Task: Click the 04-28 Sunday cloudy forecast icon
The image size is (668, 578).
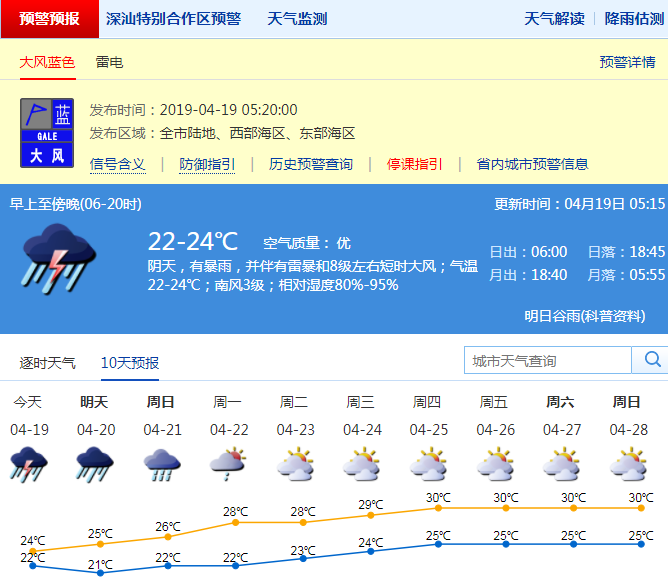Action: pos(627,464)
